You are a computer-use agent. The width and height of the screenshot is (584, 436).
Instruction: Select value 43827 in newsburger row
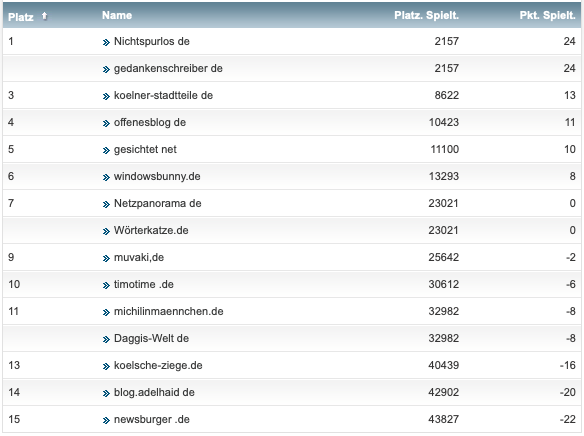click(444, 419)
